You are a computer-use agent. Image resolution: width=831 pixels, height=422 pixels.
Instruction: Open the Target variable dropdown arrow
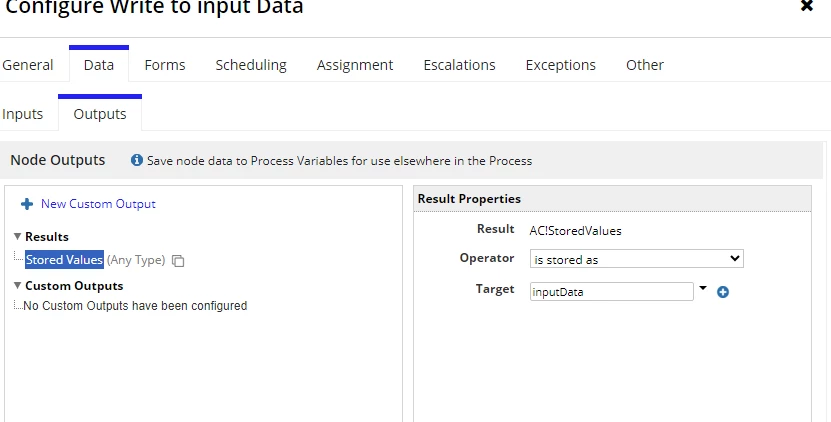(703, 288)
